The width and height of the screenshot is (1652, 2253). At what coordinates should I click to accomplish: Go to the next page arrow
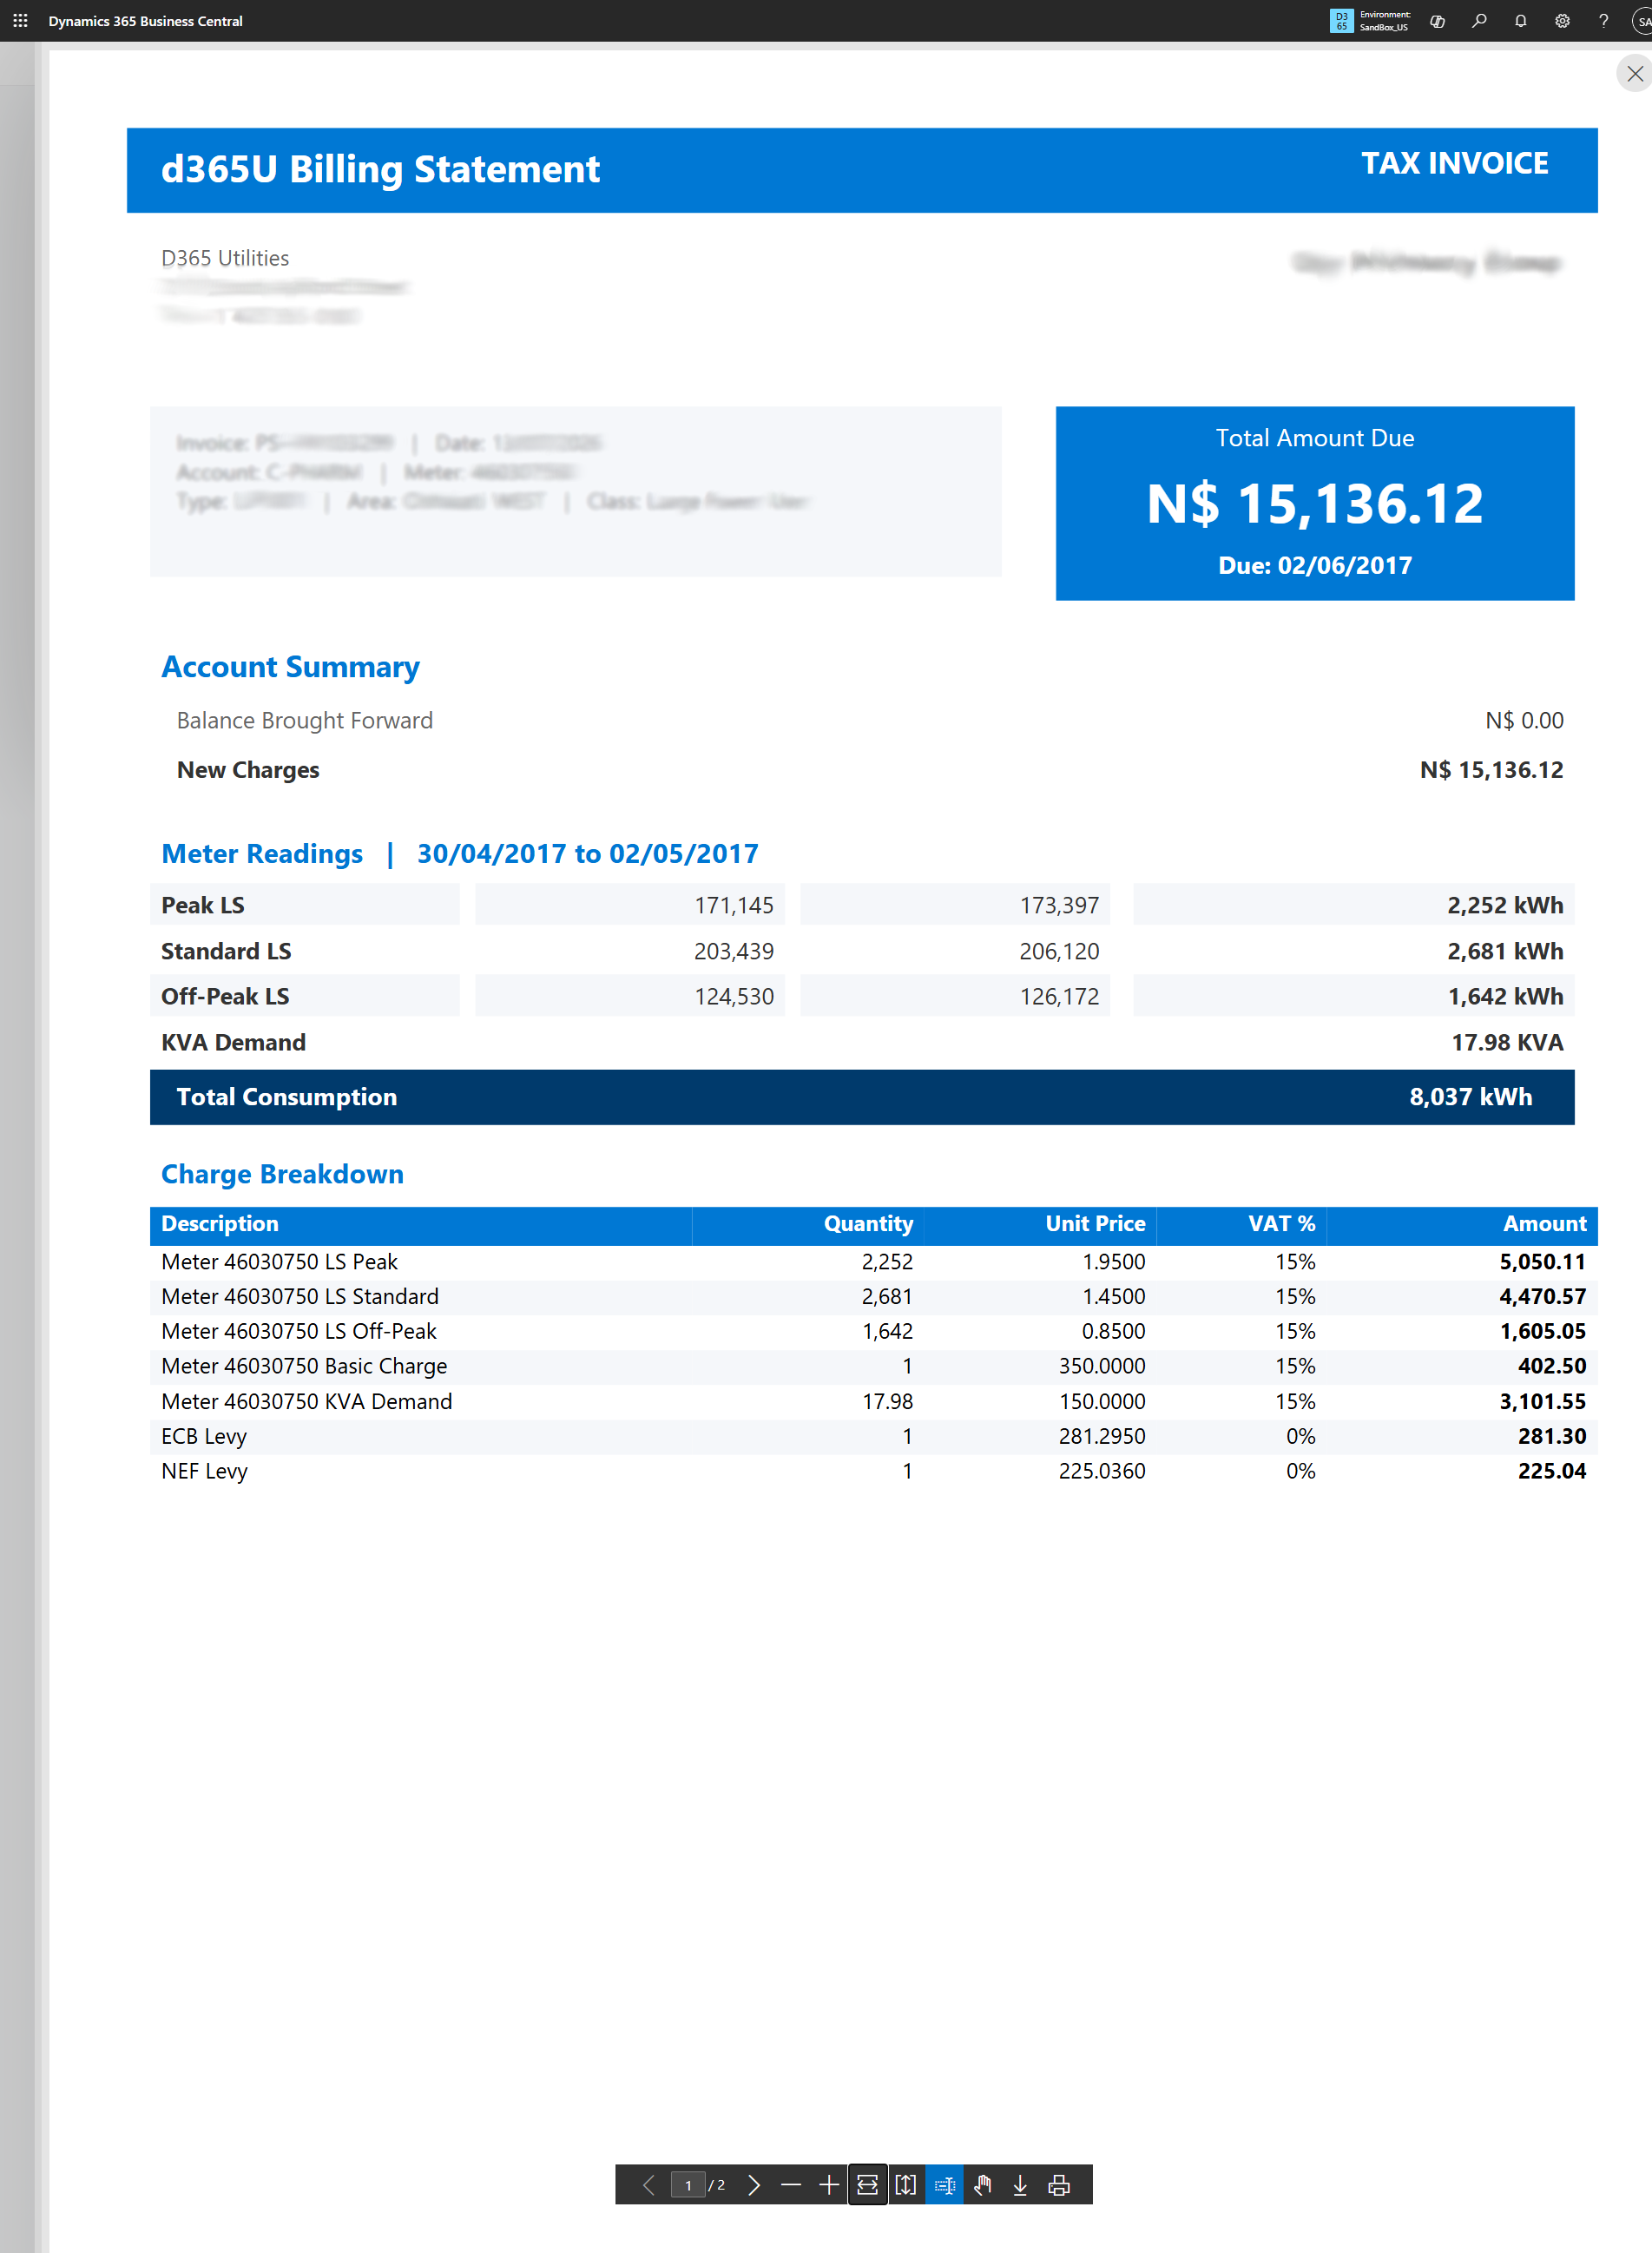click(754, 2185)
